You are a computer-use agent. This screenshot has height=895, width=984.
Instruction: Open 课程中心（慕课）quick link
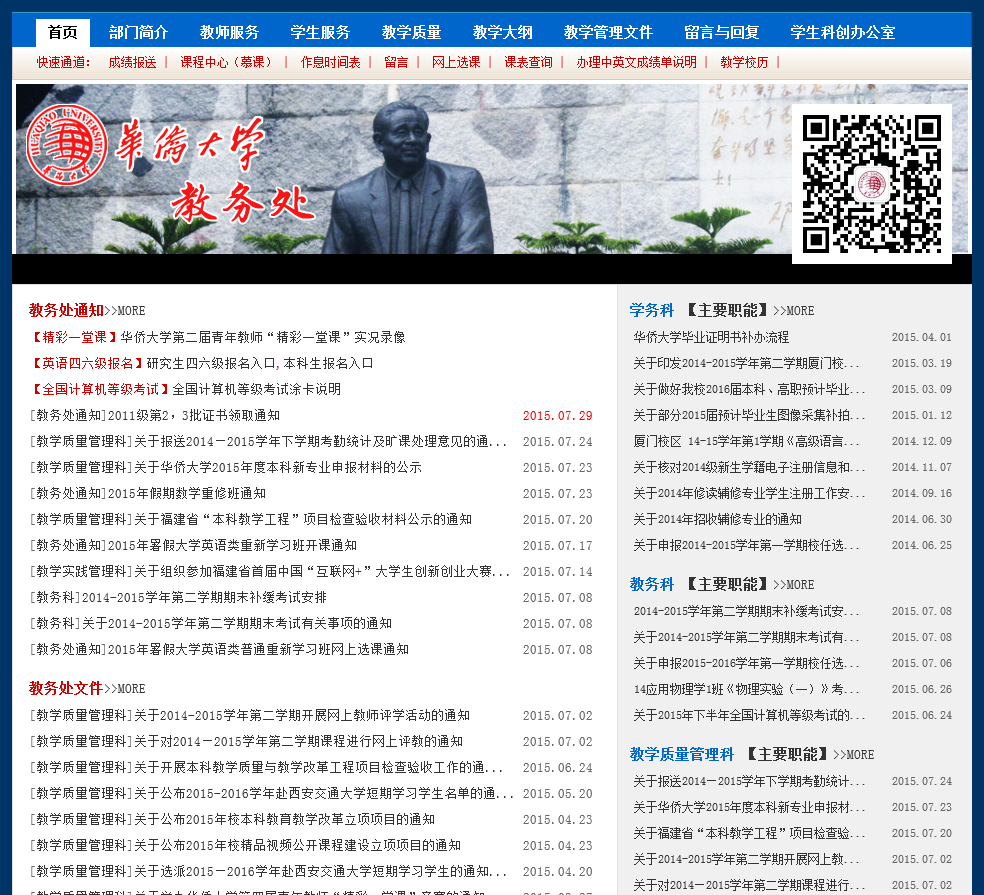click(x=229, y=62)
